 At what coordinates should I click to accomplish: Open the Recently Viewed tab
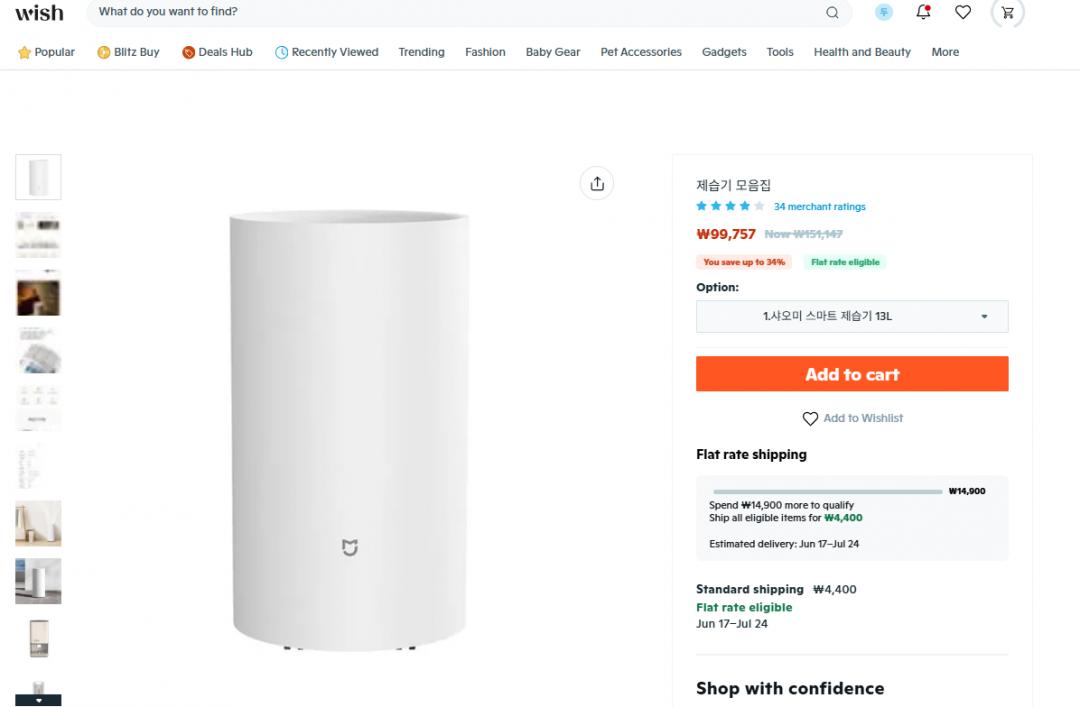point(326,52)
